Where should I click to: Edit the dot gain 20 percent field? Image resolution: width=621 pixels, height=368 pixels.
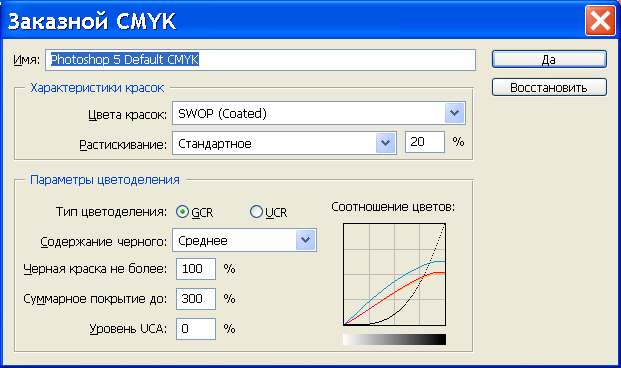tap(425, 142)
